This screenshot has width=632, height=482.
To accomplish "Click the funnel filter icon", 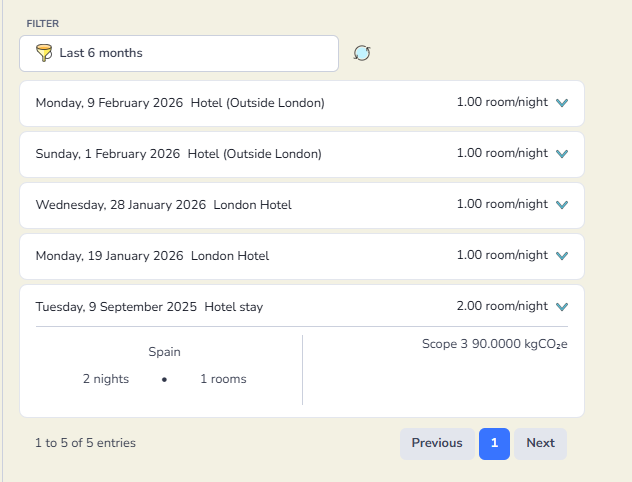I will tap(43, 53).
